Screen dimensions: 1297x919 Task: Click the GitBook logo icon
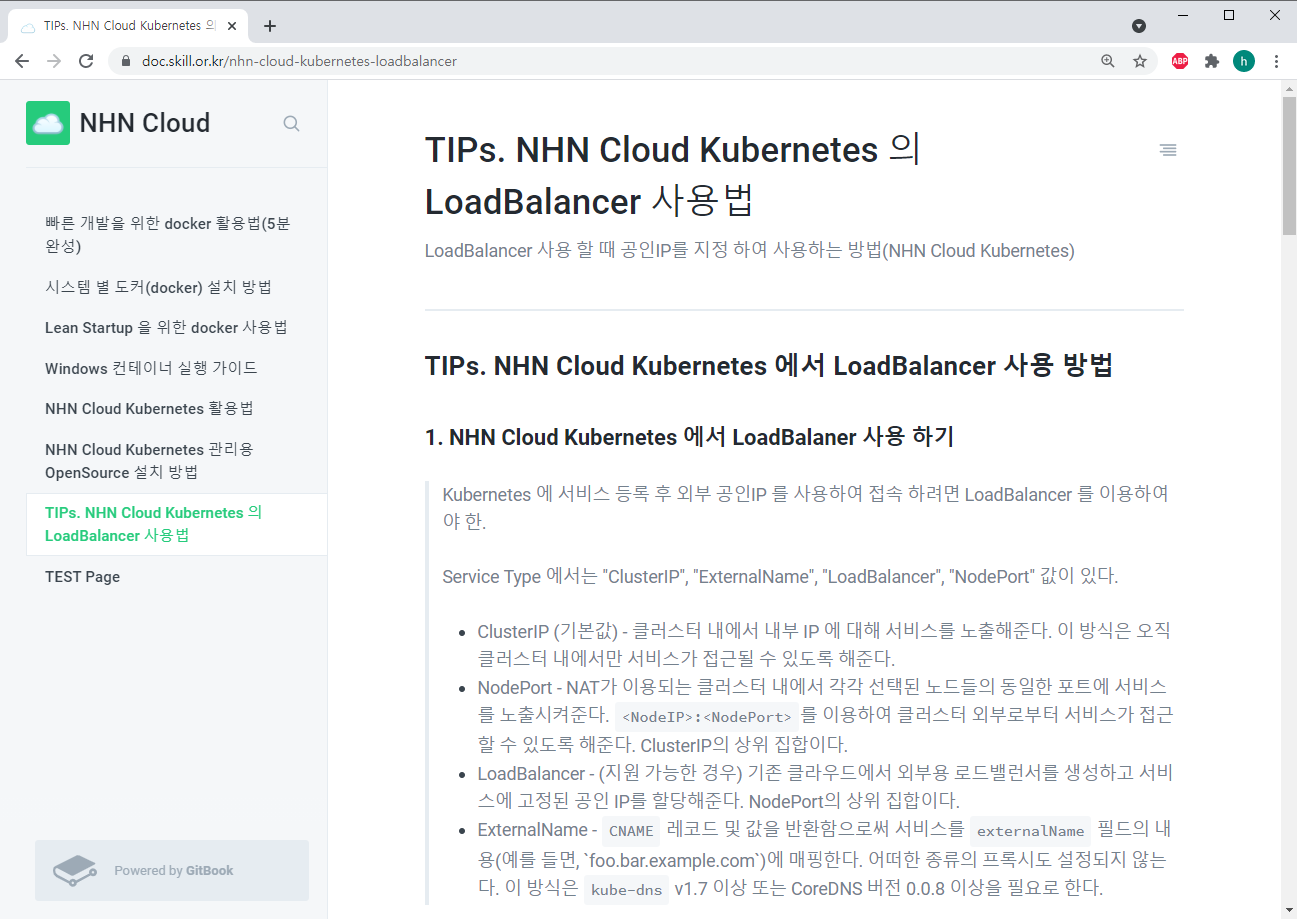pyautogui.click(x=75, y=870)
